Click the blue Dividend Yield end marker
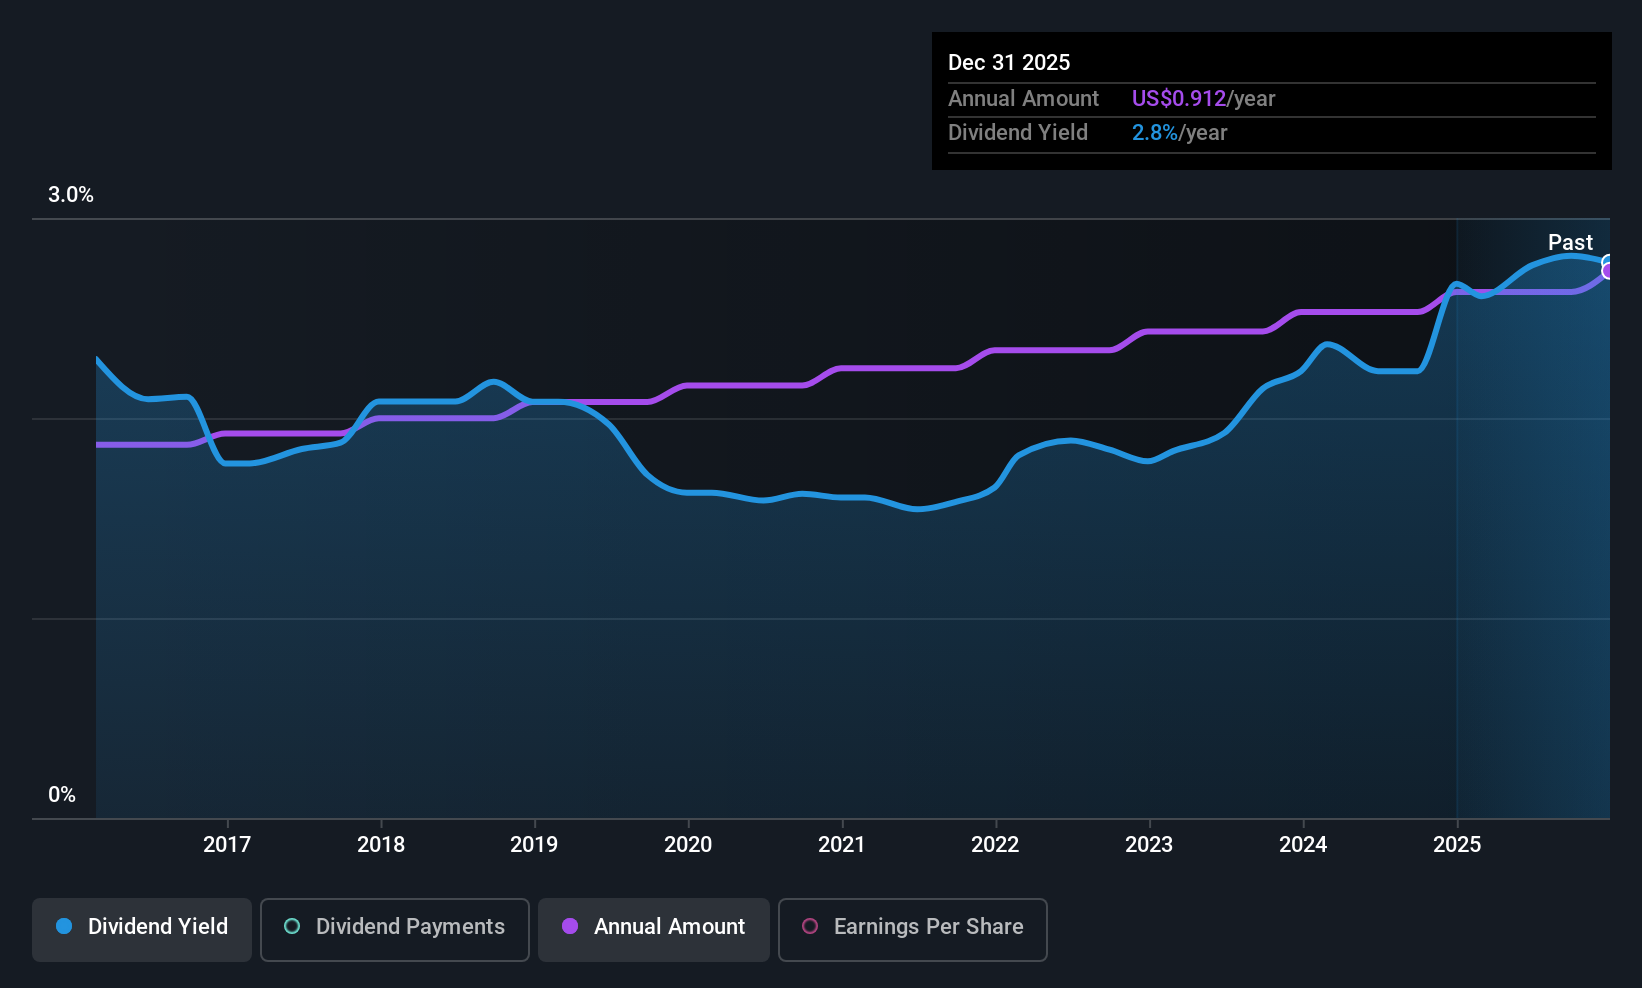This screenshot has height=988, width=1642. pyautogui.click(x=1608, y=262)
